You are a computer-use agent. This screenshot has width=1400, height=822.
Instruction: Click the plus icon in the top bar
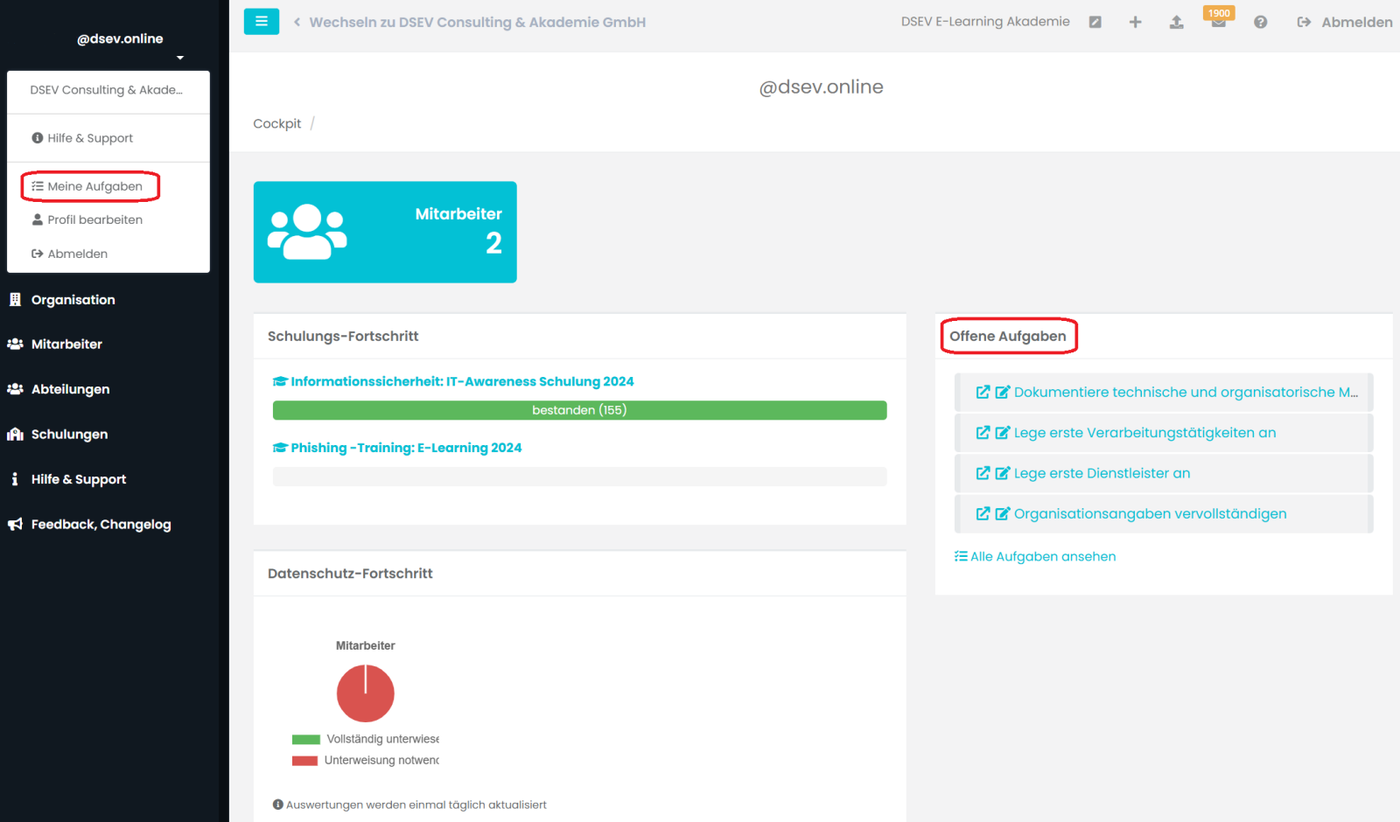tap(1135, 22)
